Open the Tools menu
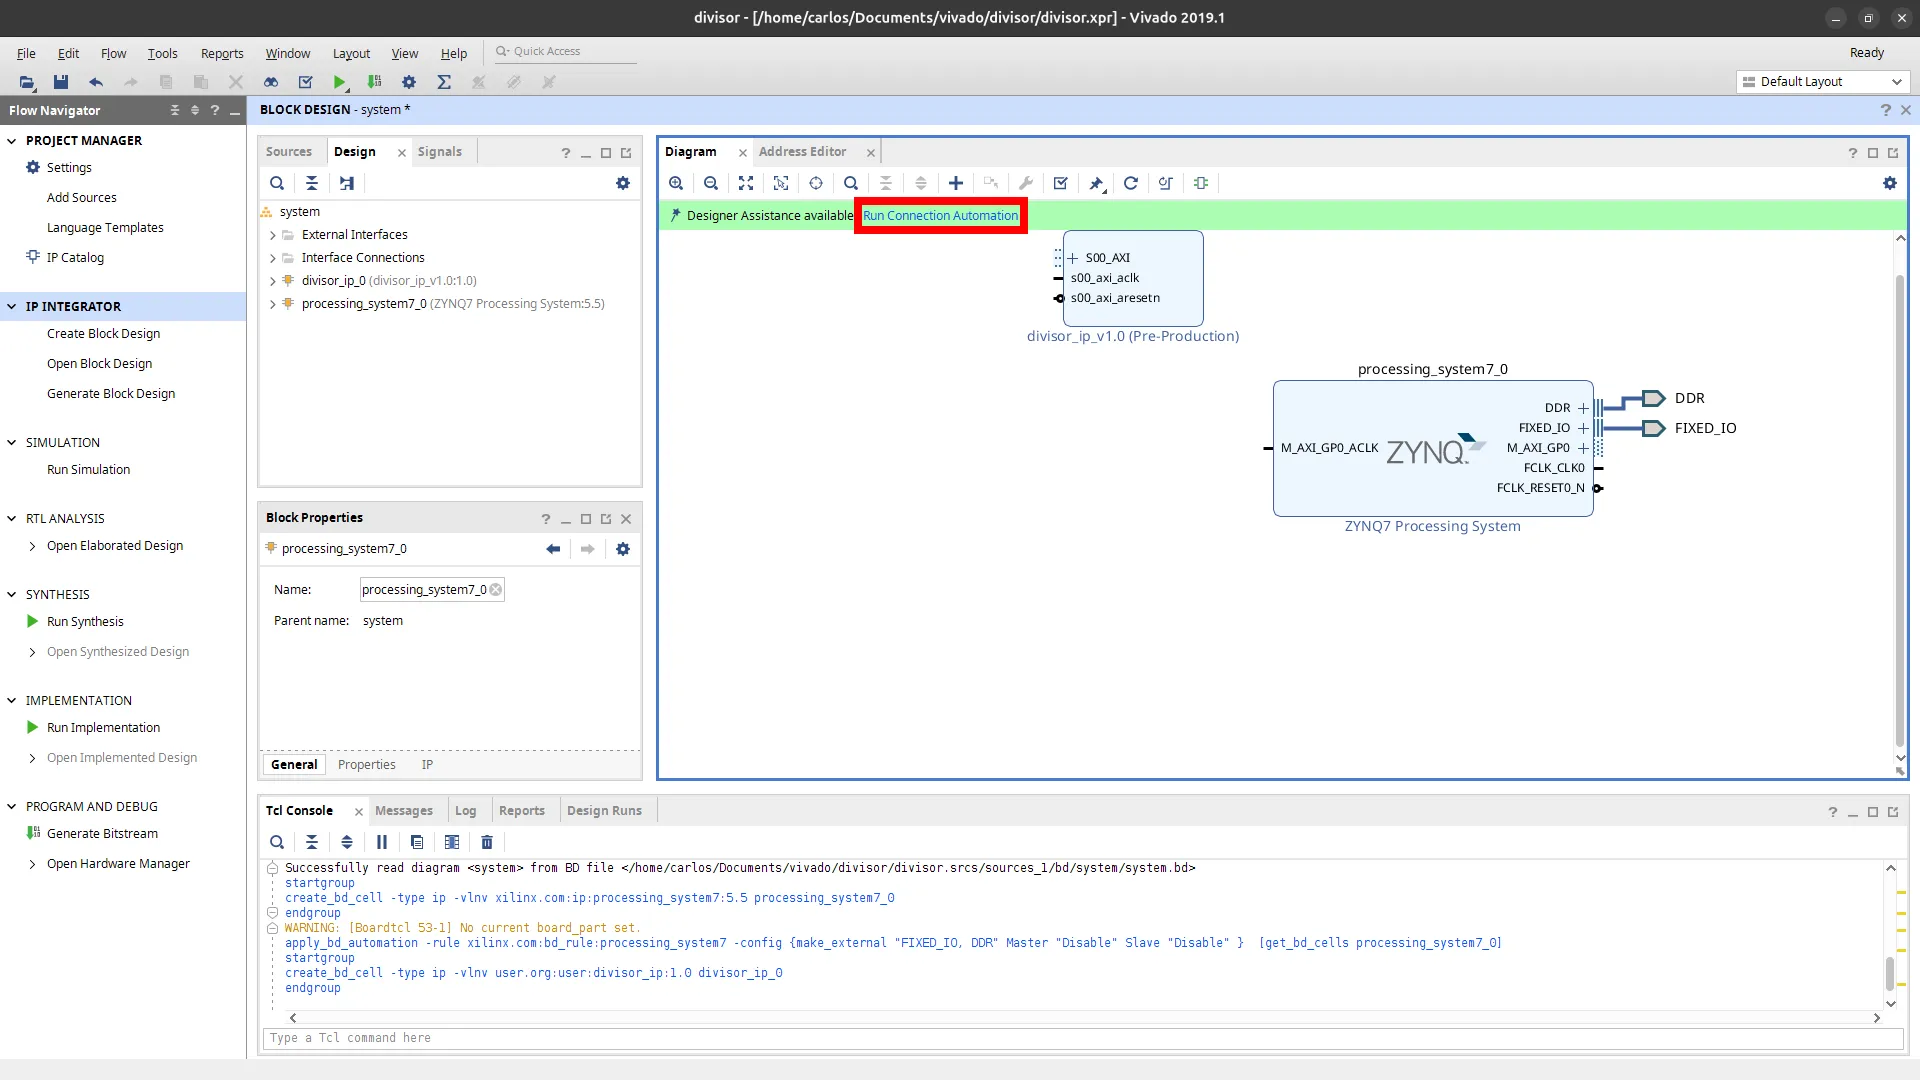The height and width of the screenshot is (1080, 1920). pyautogui.click(x=162, y=53)
